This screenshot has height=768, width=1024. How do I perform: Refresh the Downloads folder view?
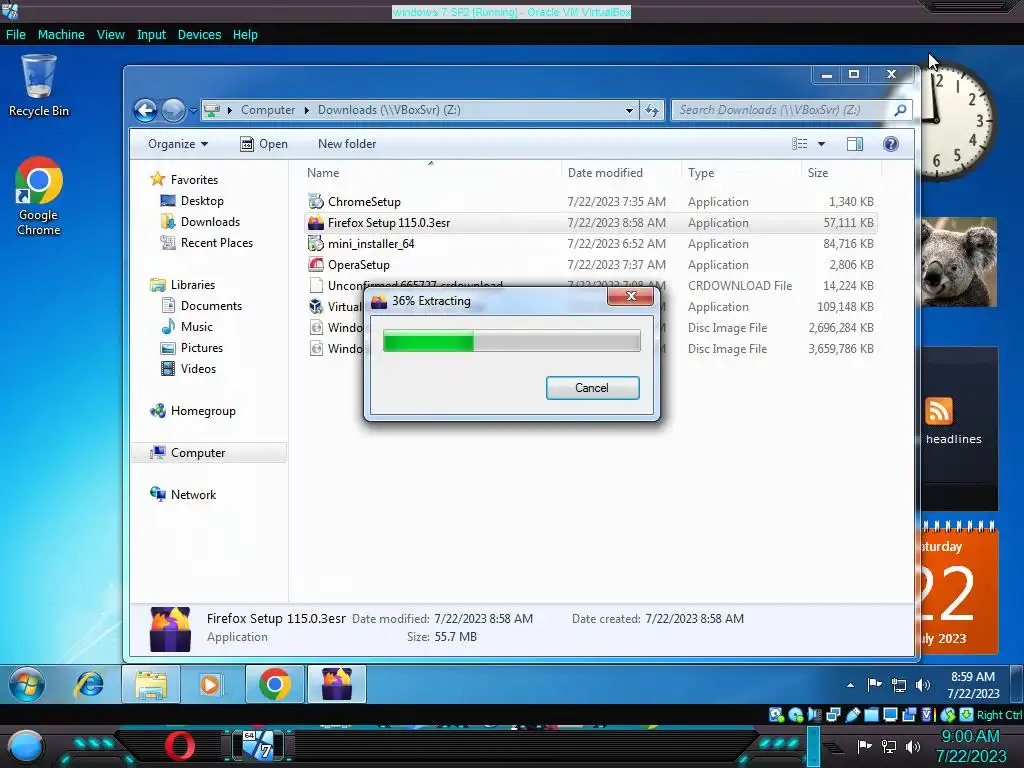pyautogui.click(x=652, y=110)
